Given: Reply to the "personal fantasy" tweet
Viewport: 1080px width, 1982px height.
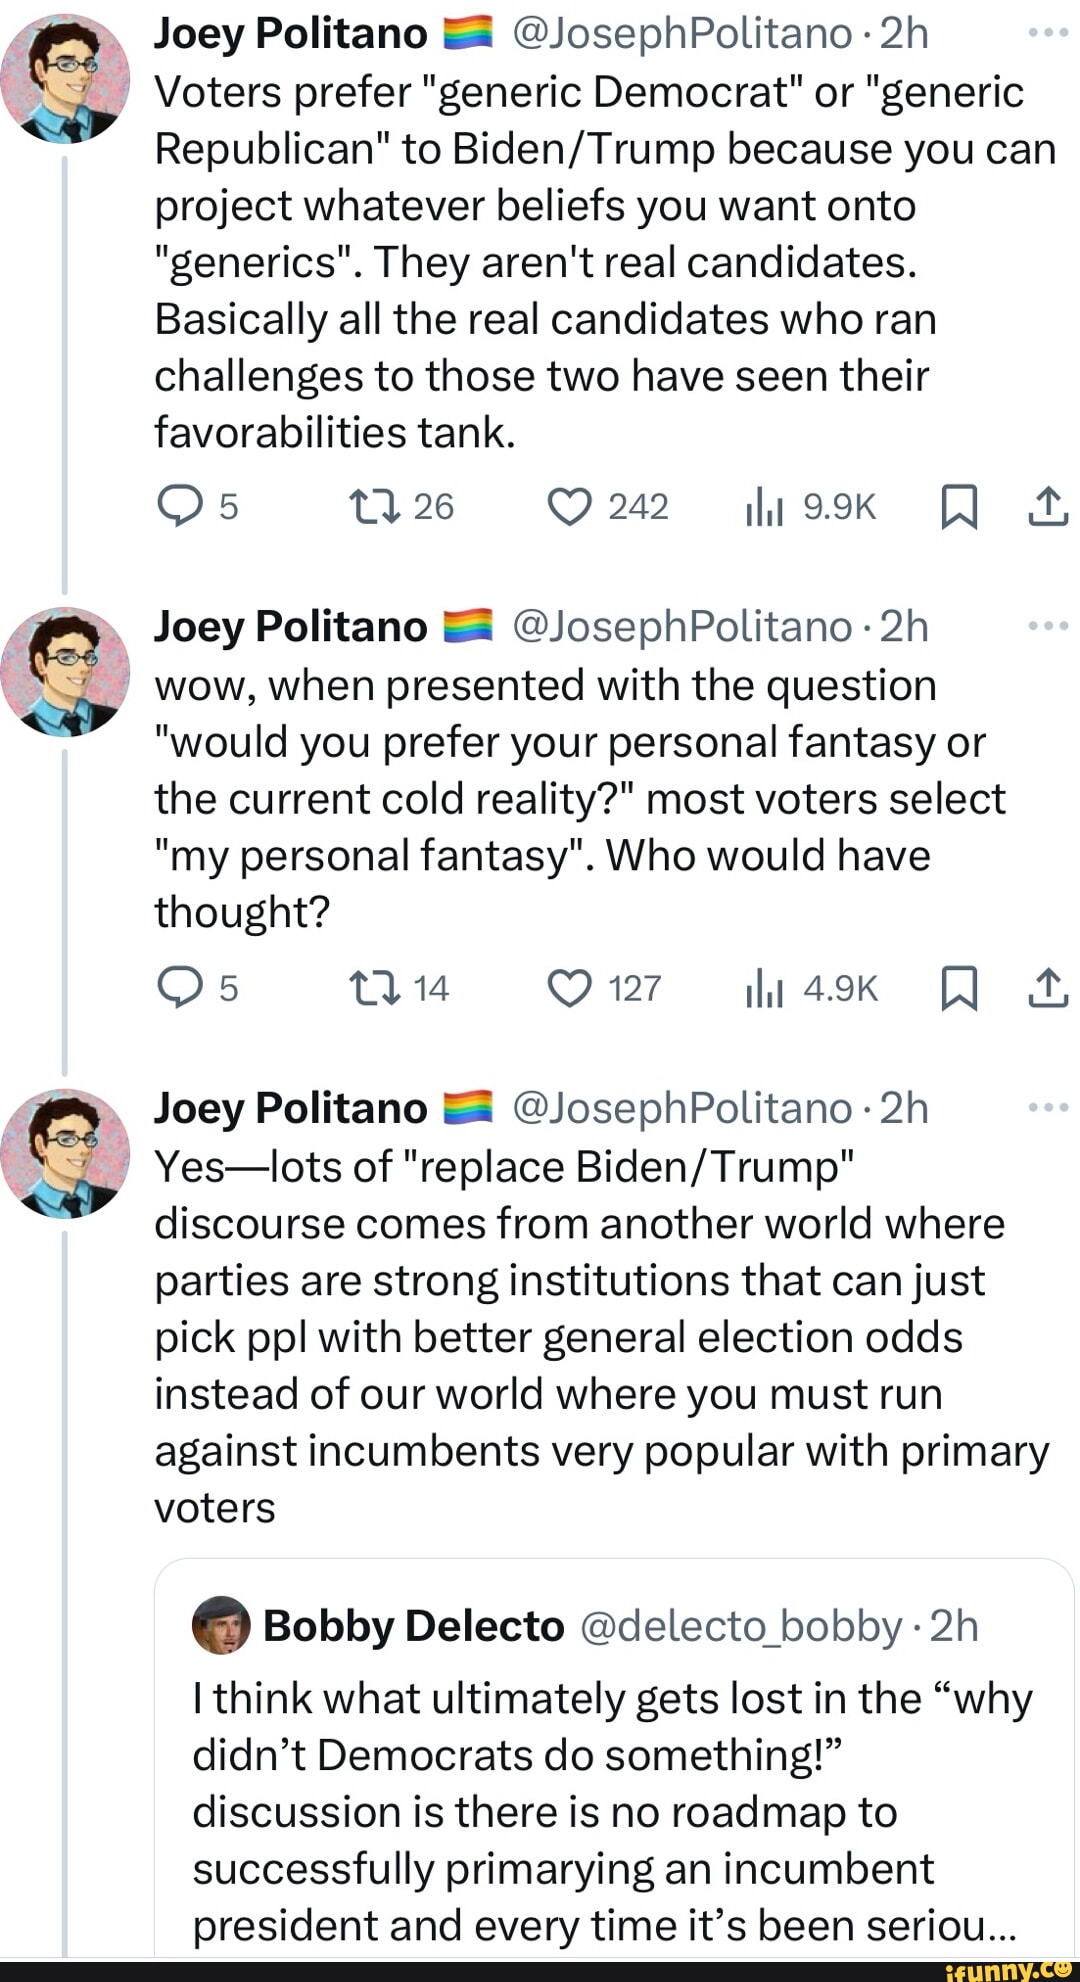Looking at the screenshot, I should 177,988.
